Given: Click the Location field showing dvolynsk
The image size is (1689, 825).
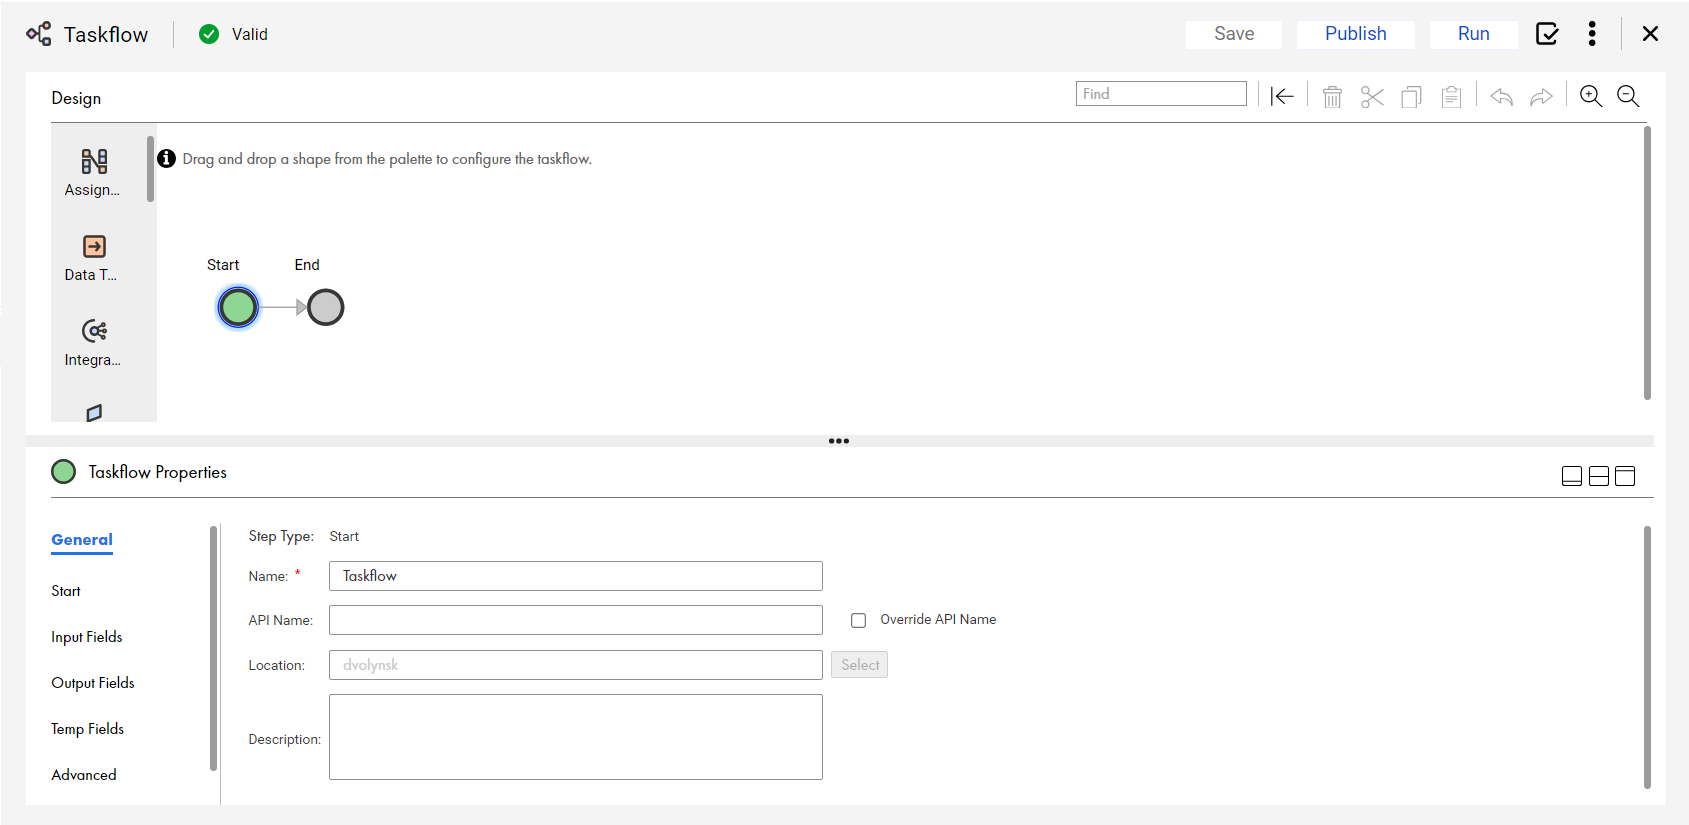Looking at the screenshot, I should point(576,665).
